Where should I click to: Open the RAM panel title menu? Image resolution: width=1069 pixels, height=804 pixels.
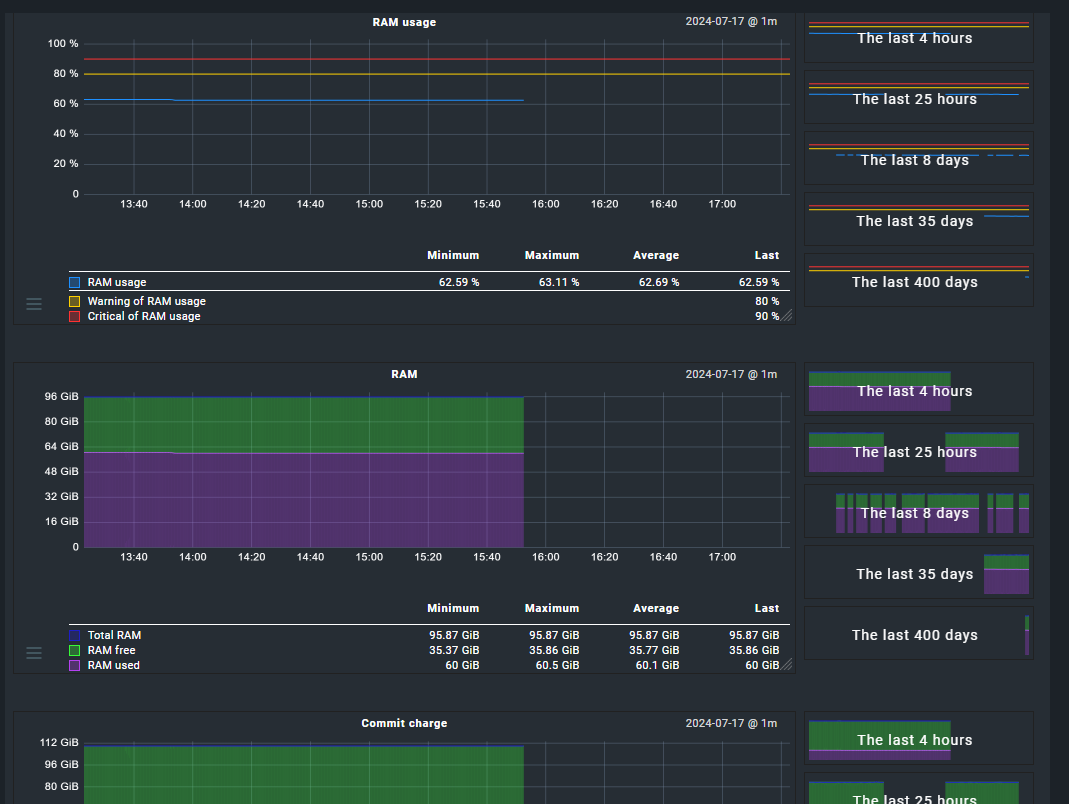coord(404,374)
